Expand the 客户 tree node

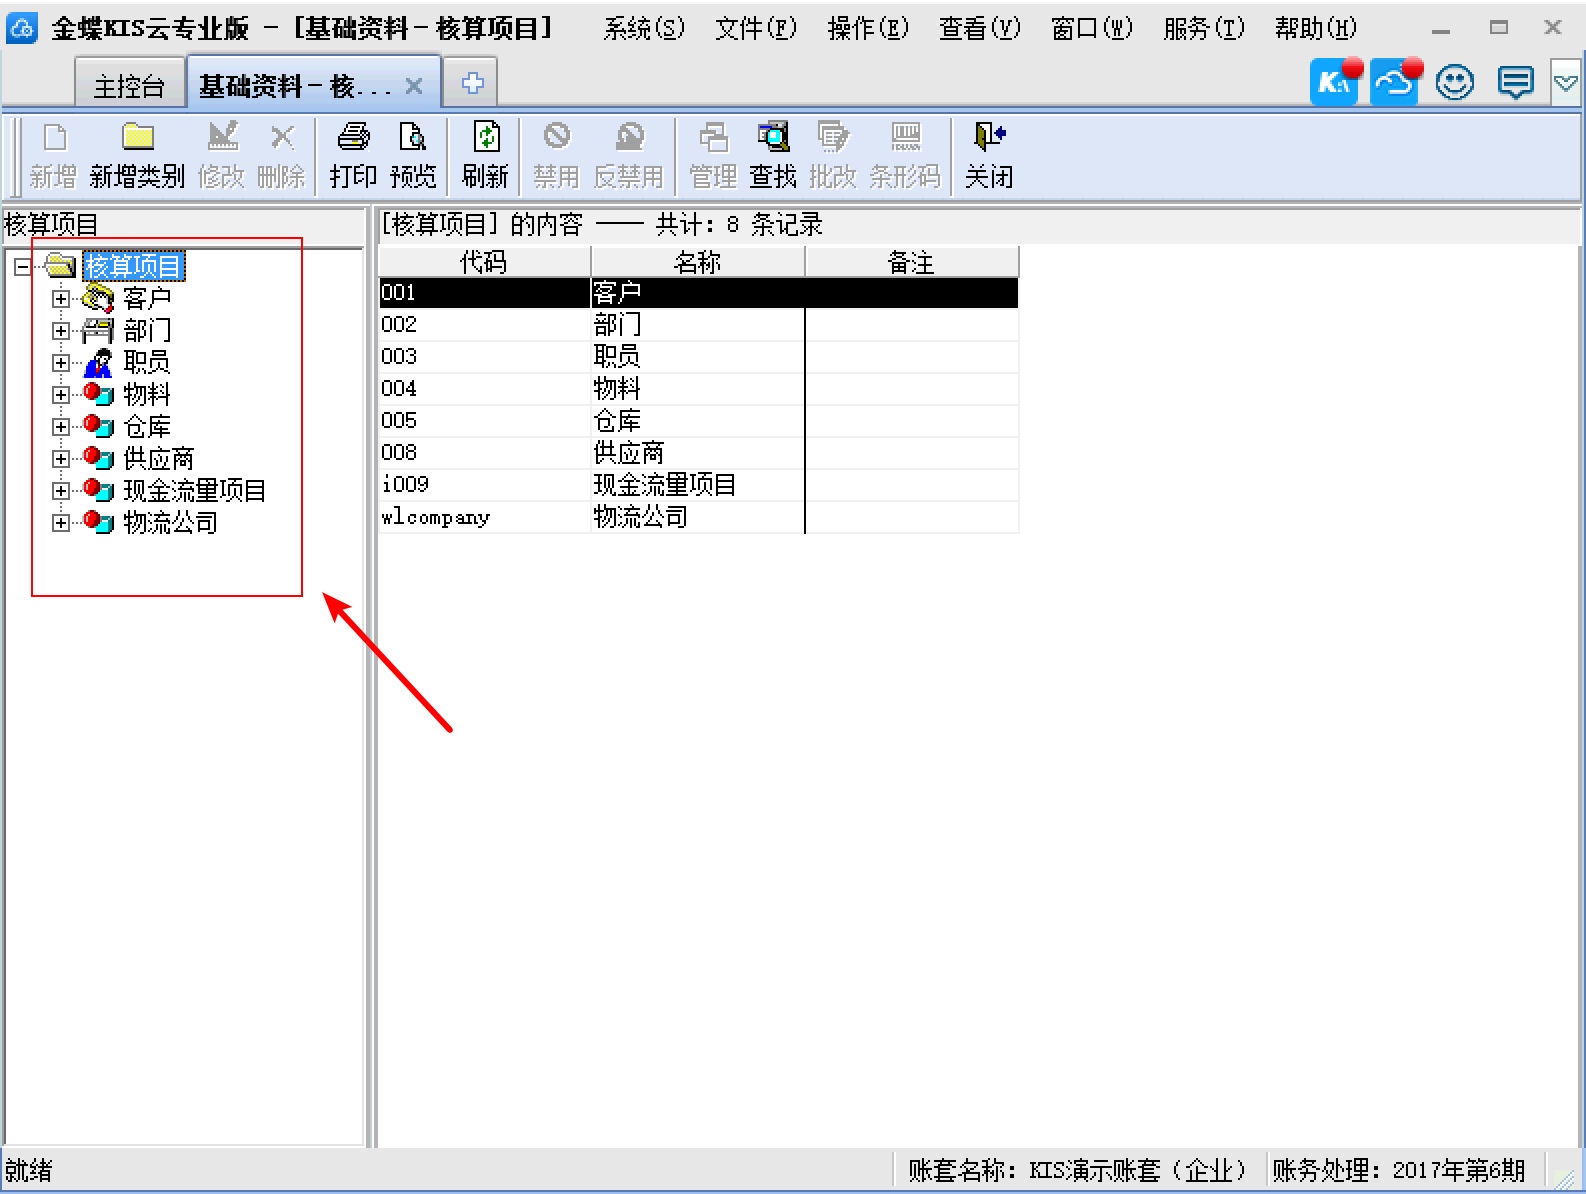click(x=61, y=299)
